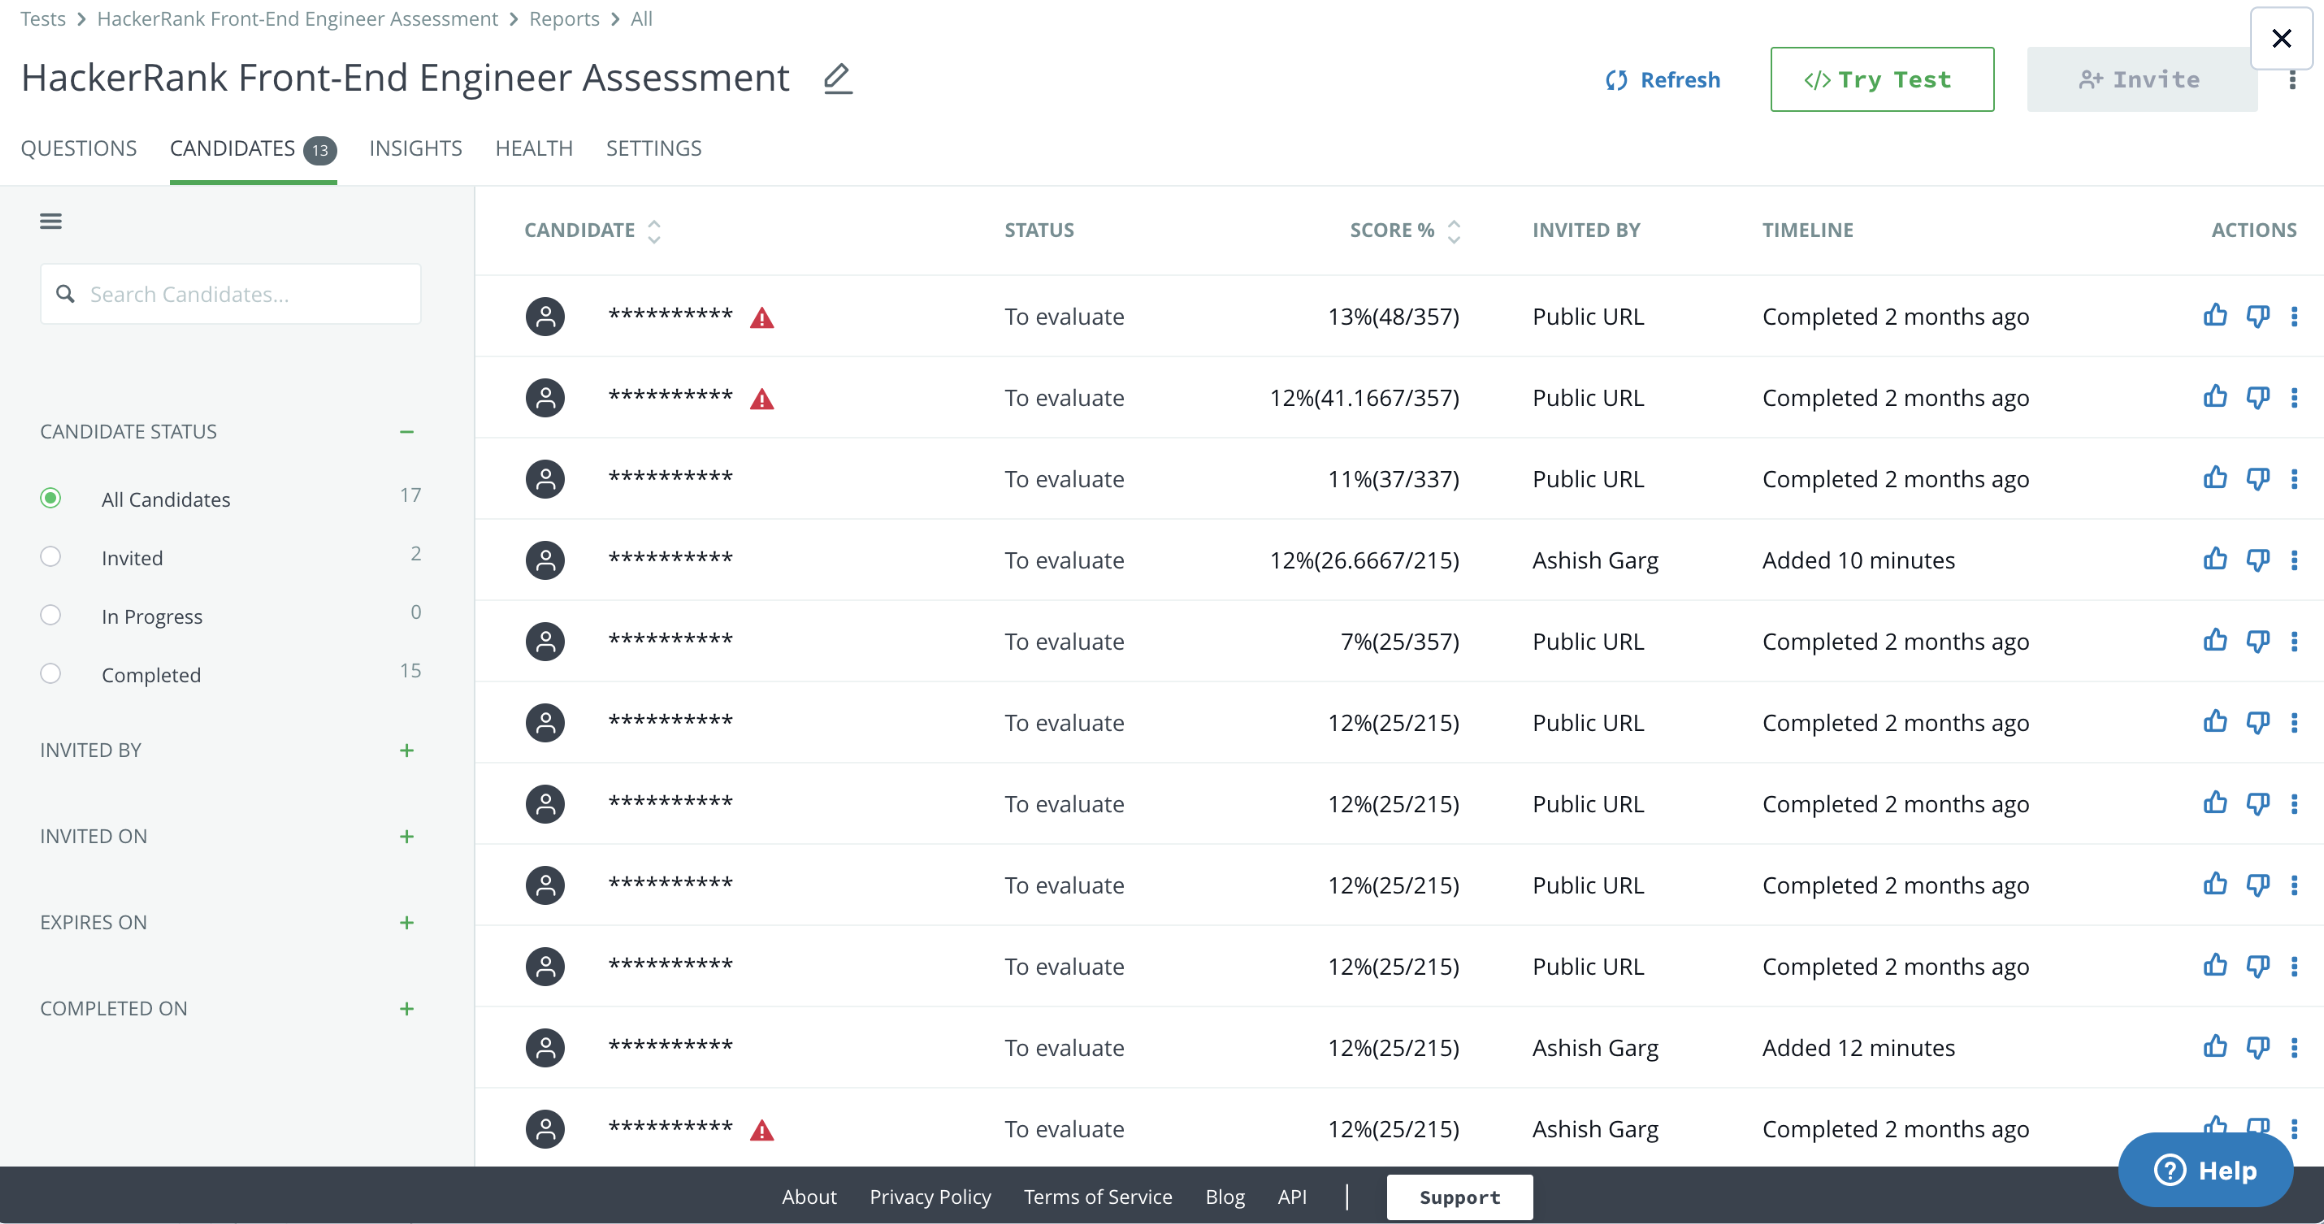Screen dimensions: 2324x1224
Task: Click the pencil edit icon beside test title
Action: coord(837,79)
